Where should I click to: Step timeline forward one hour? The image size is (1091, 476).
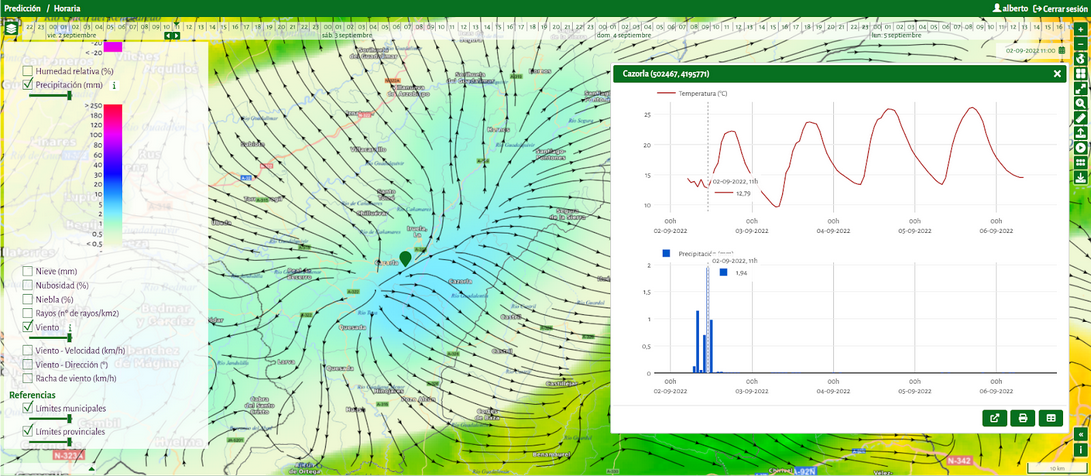(x=177, y=35)
